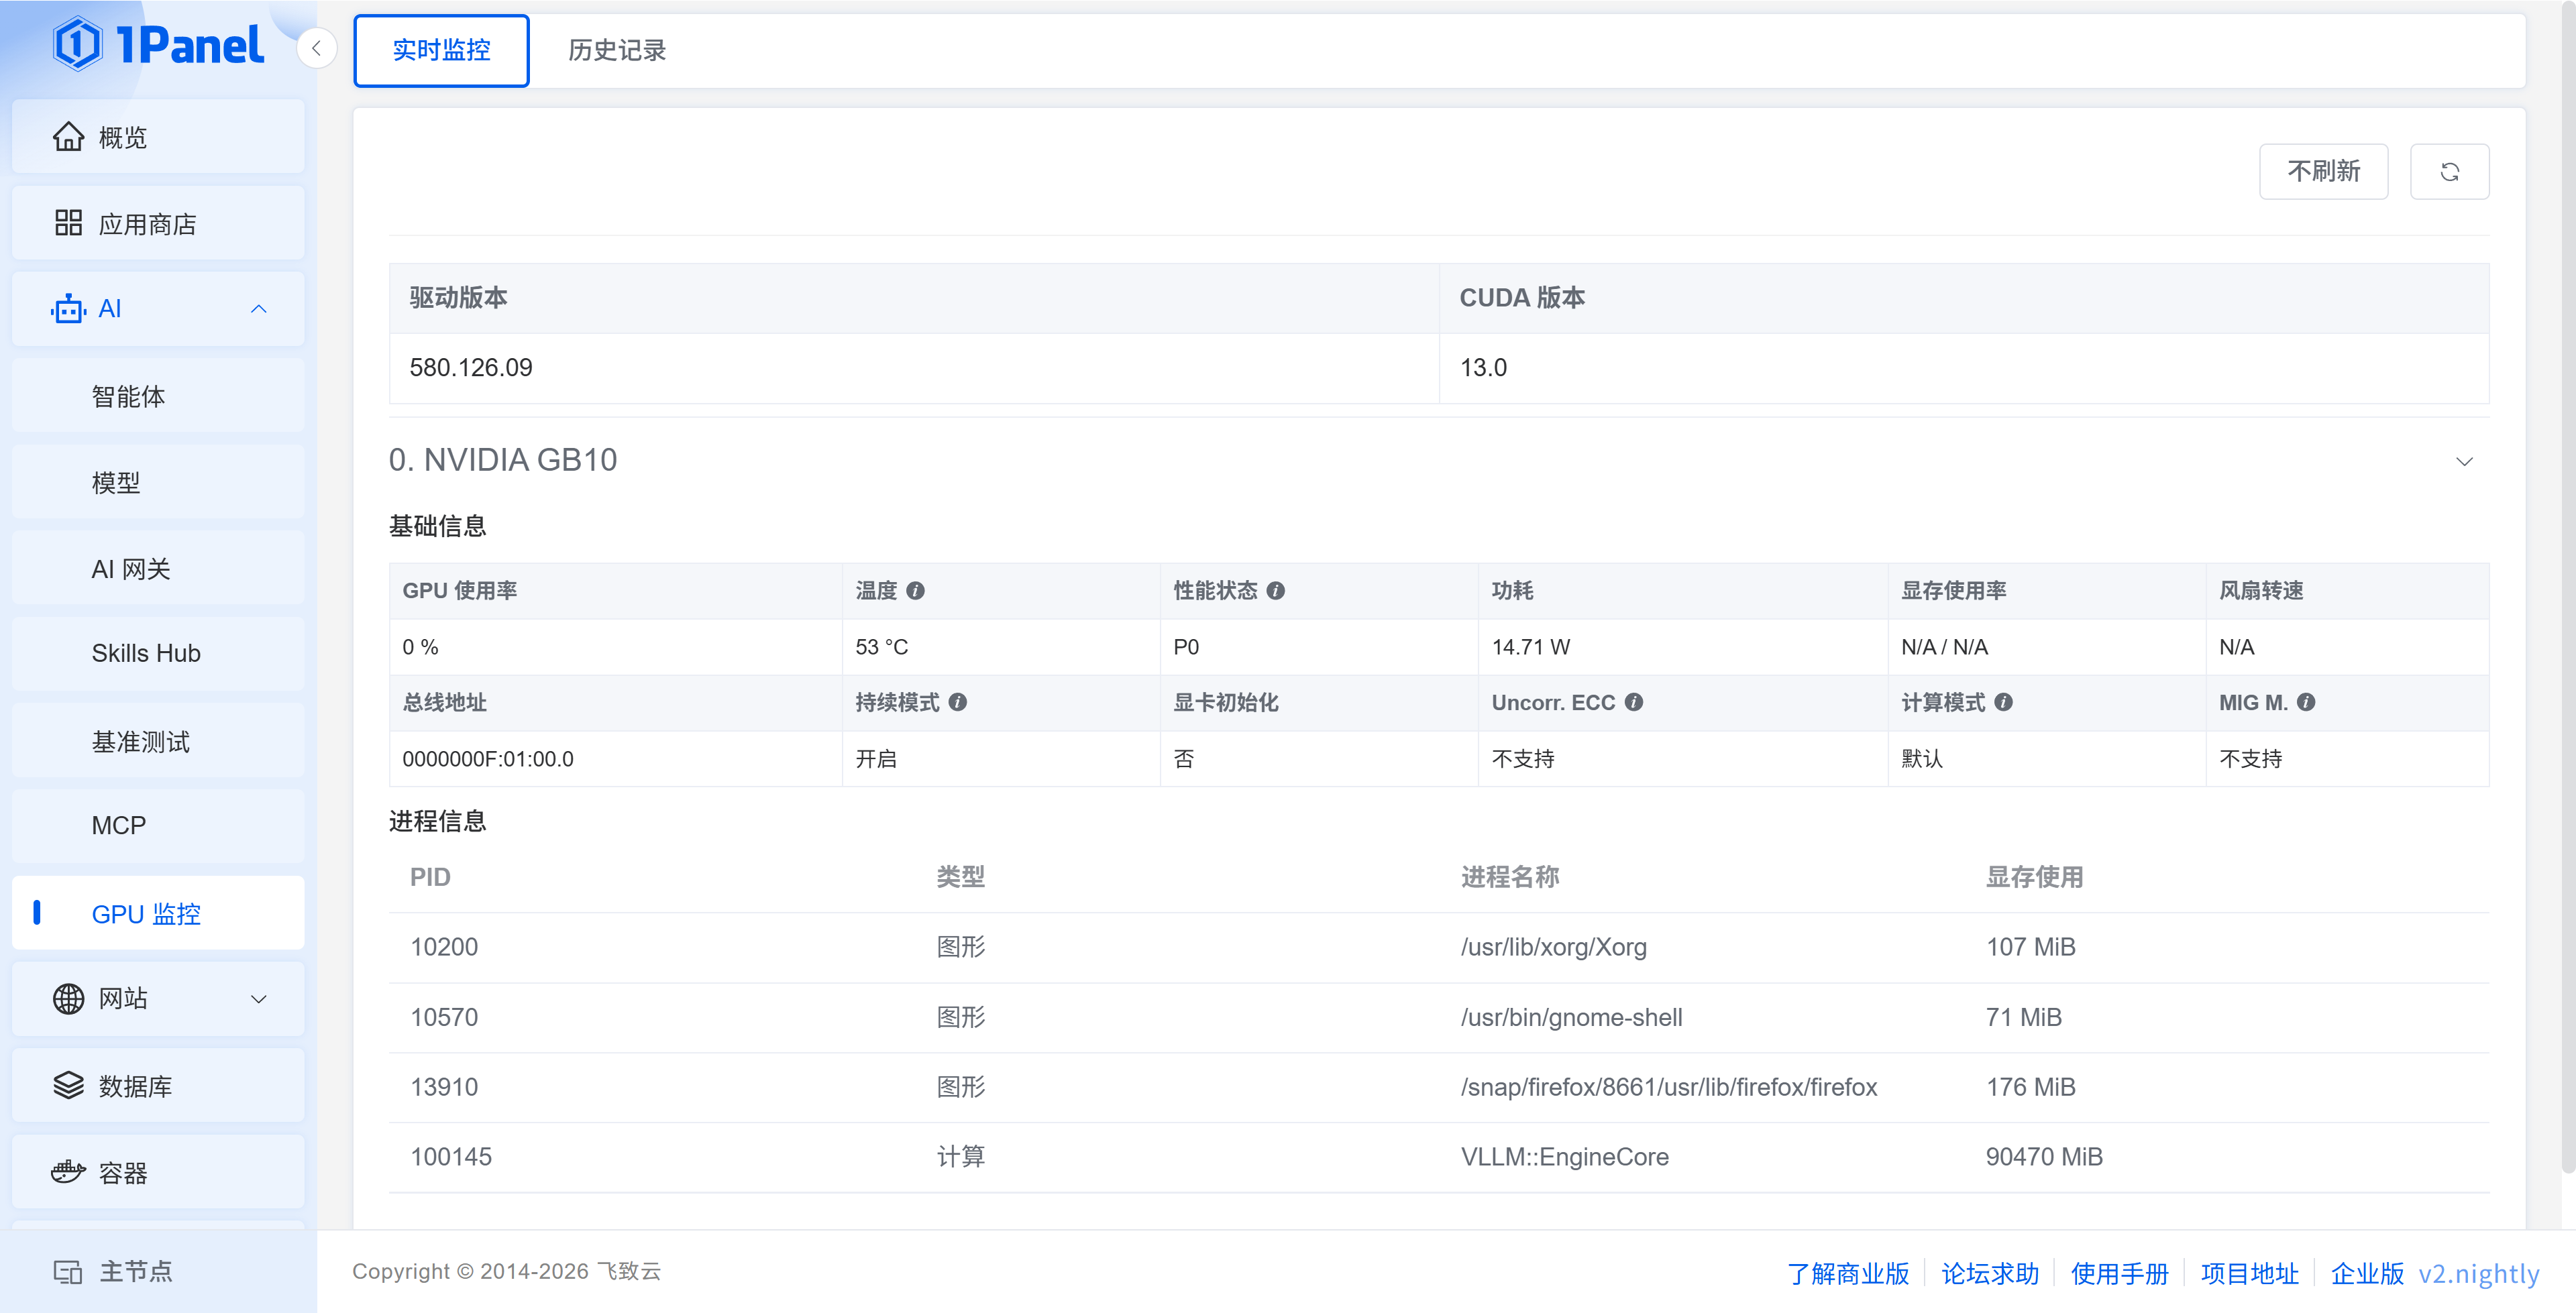2576x1313 pixels.
Task: Click PID 100145 in the process table
Action: click(x=451, y=1157)
